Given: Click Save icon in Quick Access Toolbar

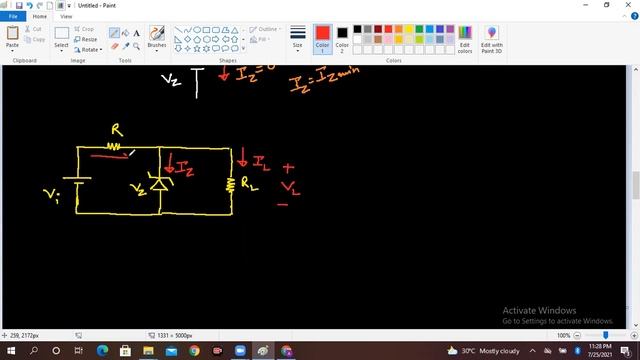Looking at the screenshot, I should click(19, 6).
